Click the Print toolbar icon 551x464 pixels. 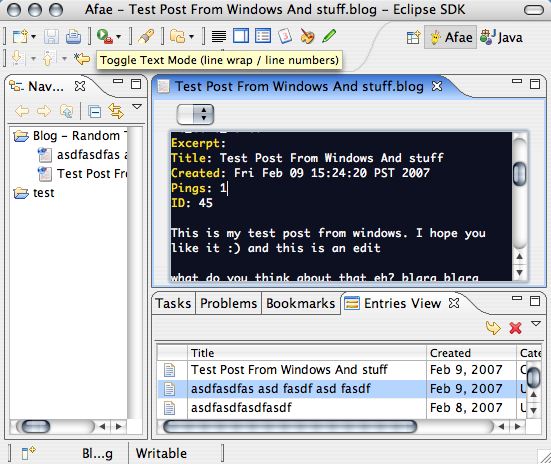(73, 37)
